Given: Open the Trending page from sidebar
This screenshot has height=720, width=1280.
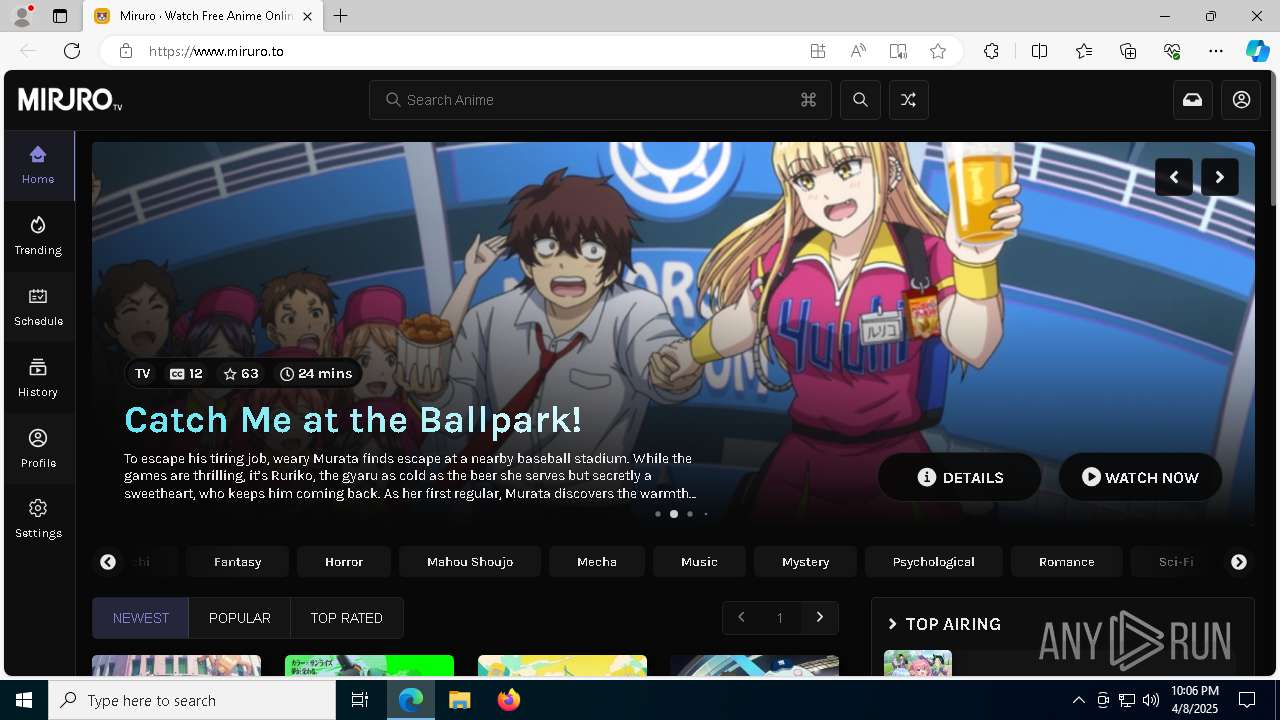Looking at the screenshot, I should pyautogui.click(x=38, y=236).
